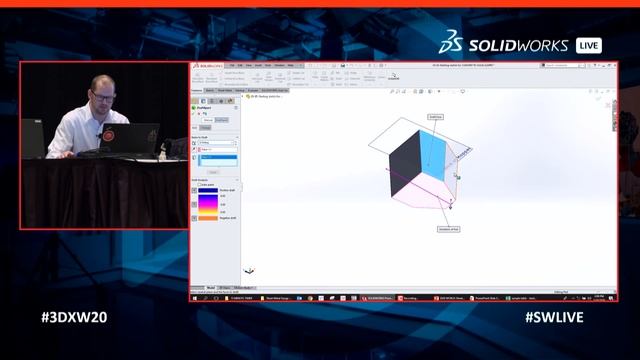Screen dimensions: 640x360
Task: Open the Insert menu
Action: 258,65
